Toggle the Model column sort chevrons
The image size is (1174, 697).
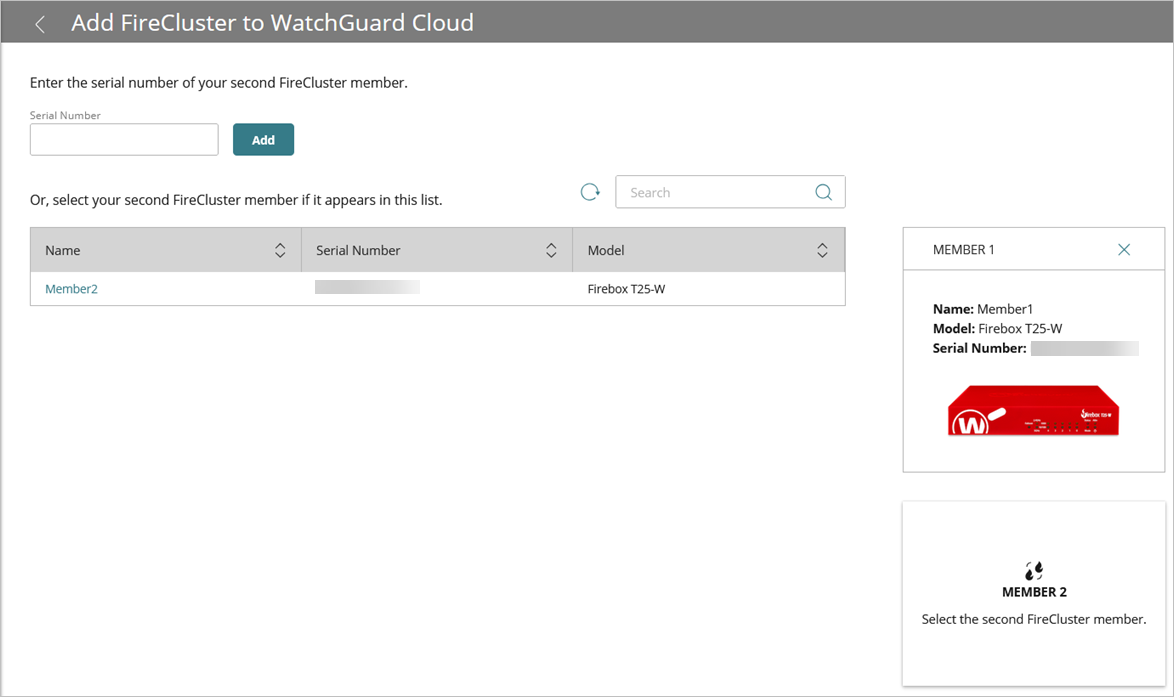(823, 249)
